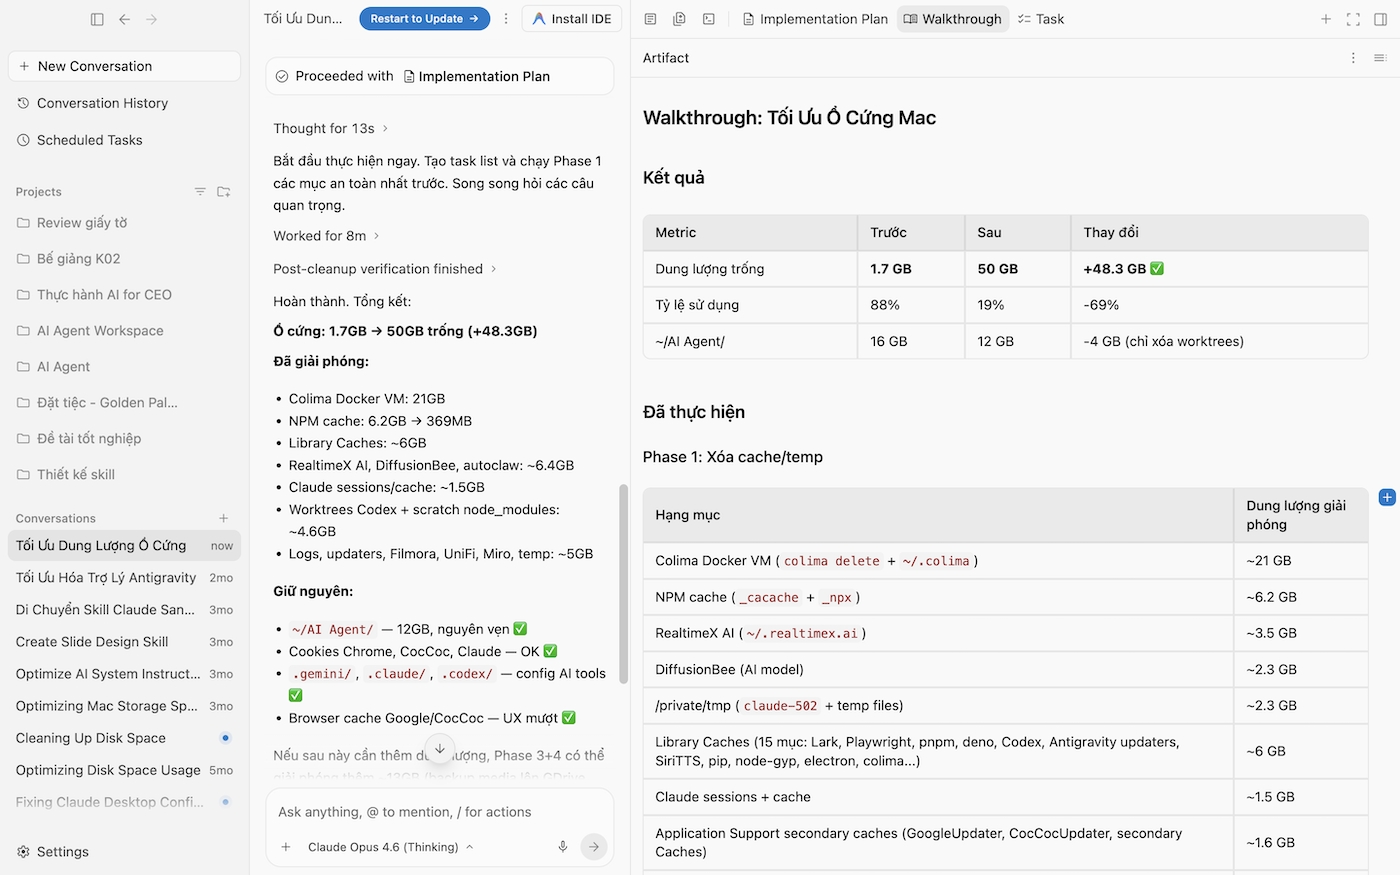Click the 1.7 GB cell in results table

coord(911,269)
